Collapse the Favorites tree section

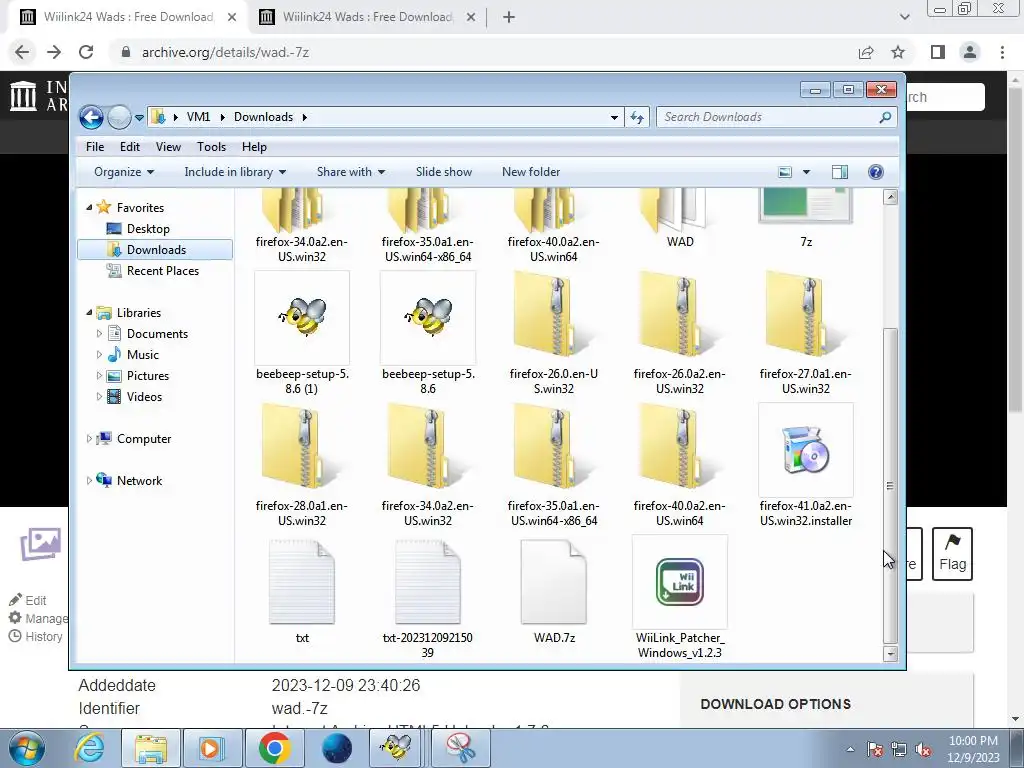pyautogui.click(x=89, y=208)
